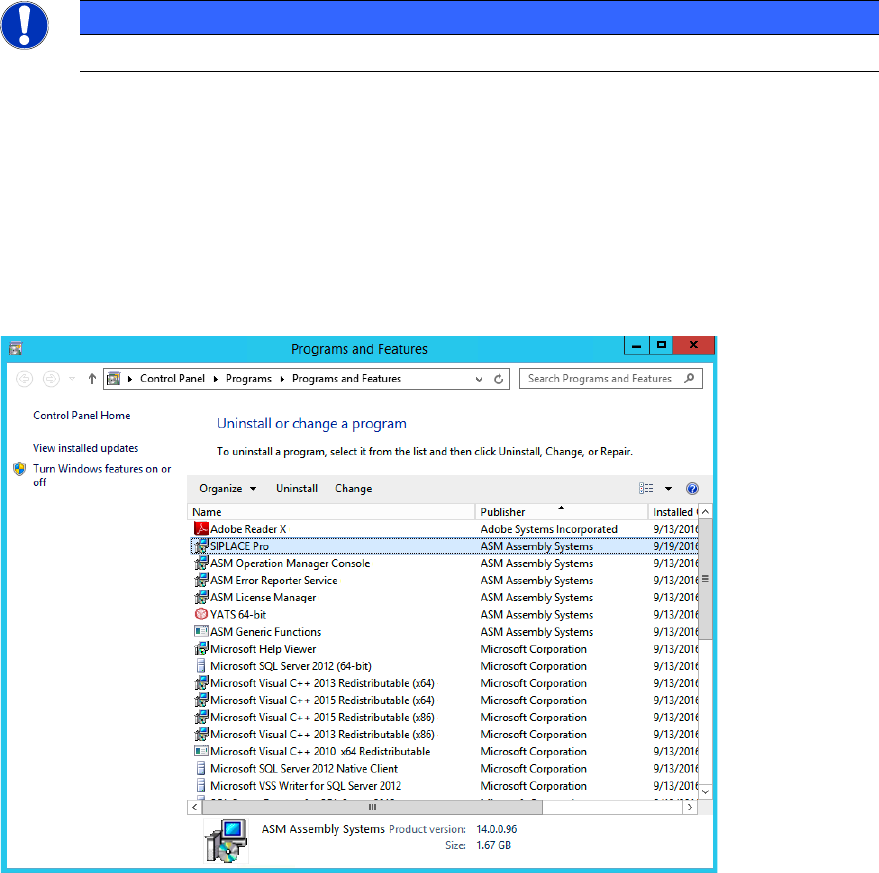Expand the view options dropdown arrow
Viewport: 879px width, 873px height.
pos(668,488)
